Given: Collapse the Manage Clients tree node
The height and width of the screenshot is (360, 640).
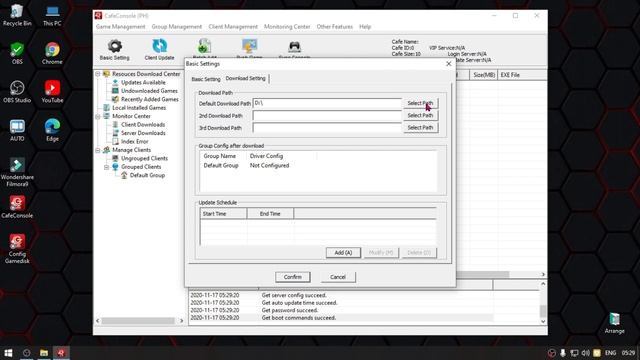Looking at the screenshot, I should 98,150.
